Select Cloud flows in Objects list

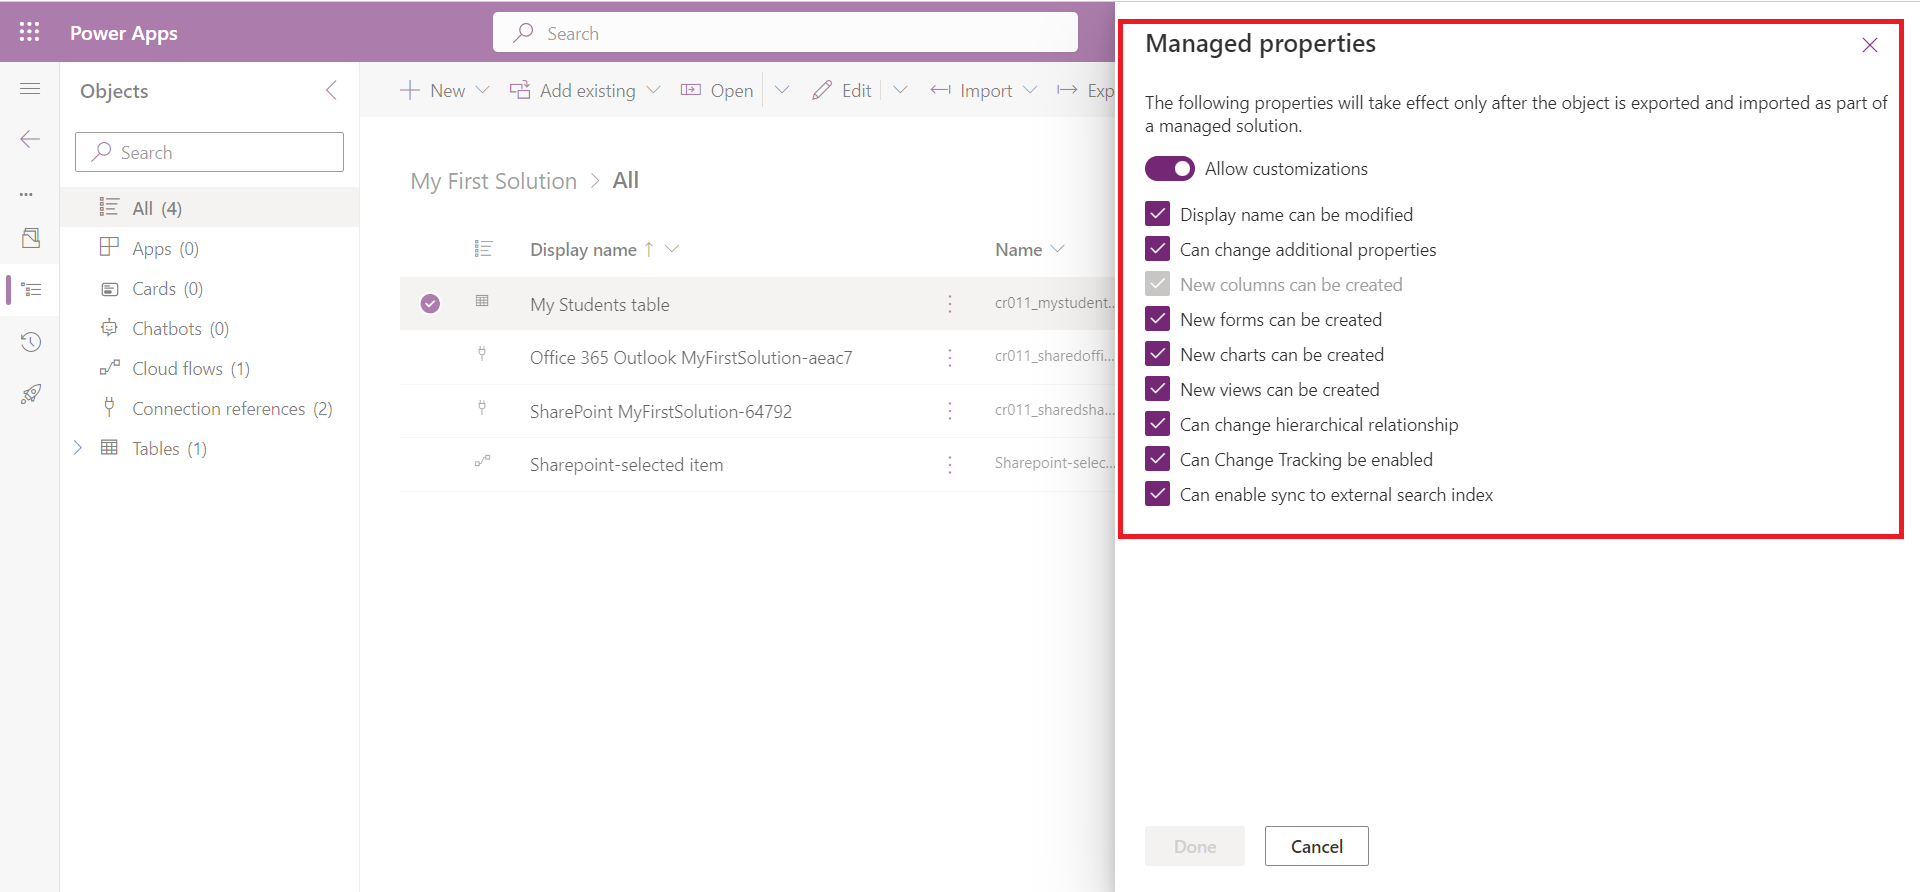tap(177, 369)
